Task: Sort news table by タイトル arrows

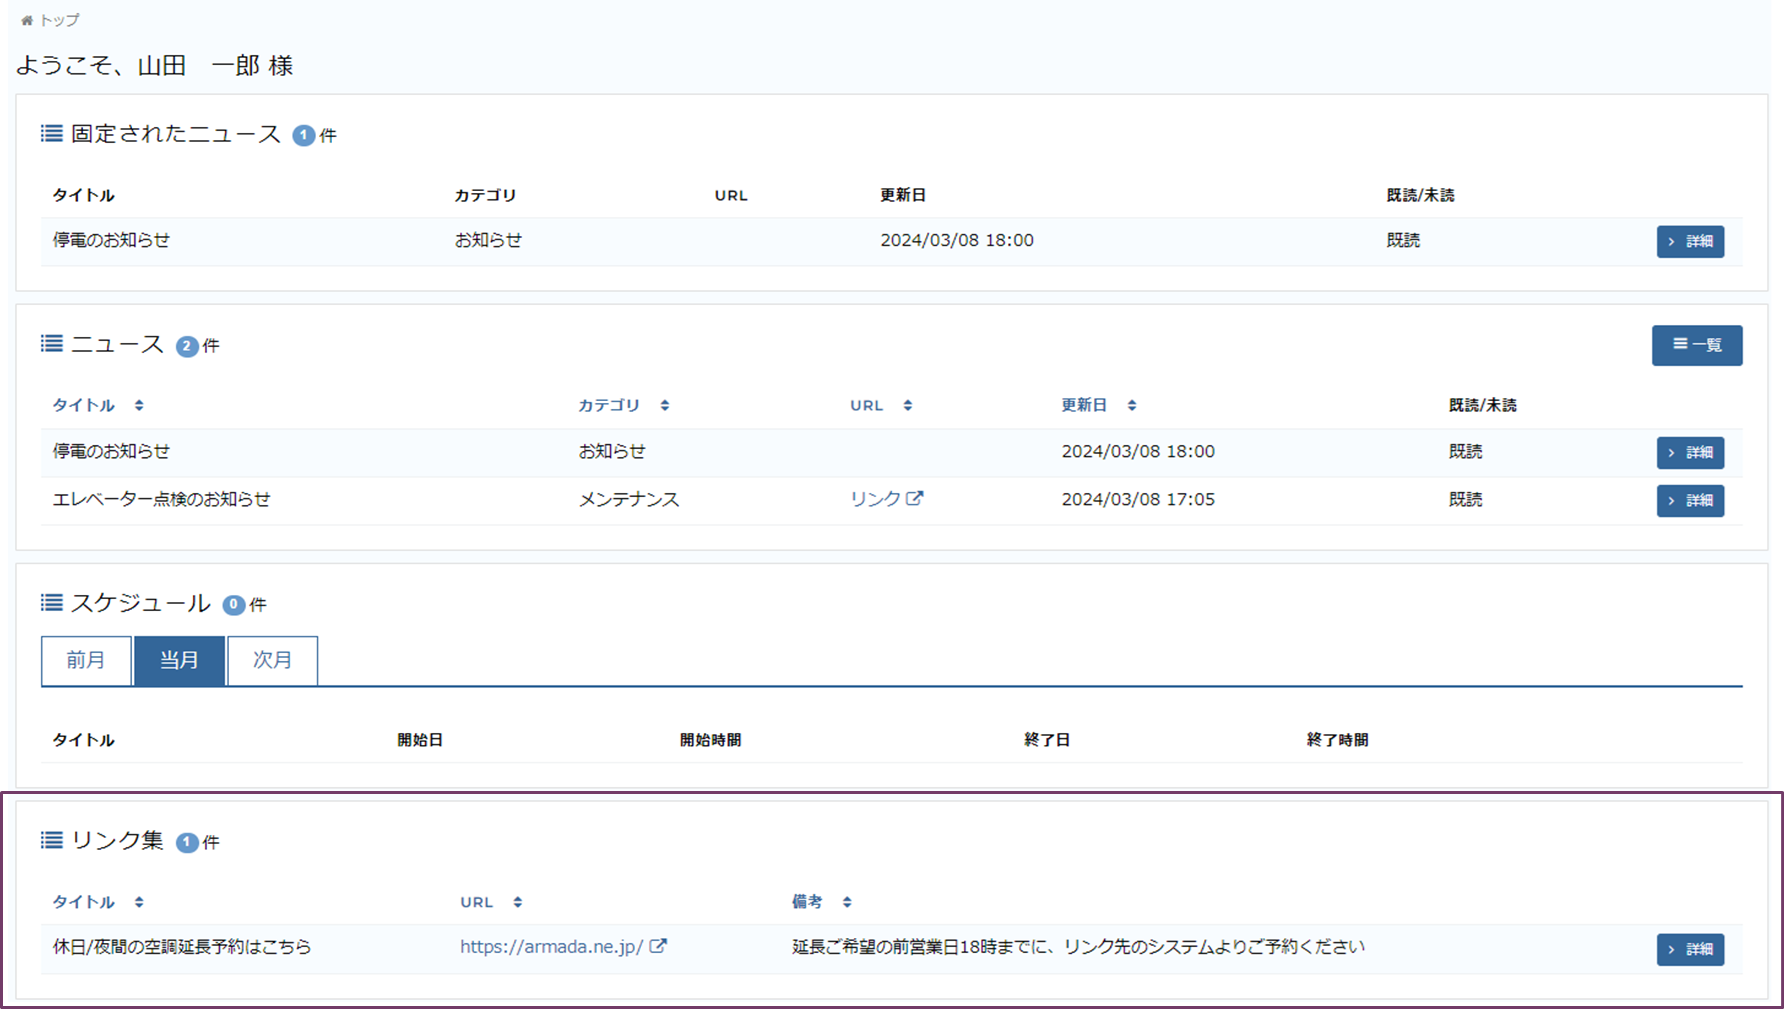Action: click(139, 405)
